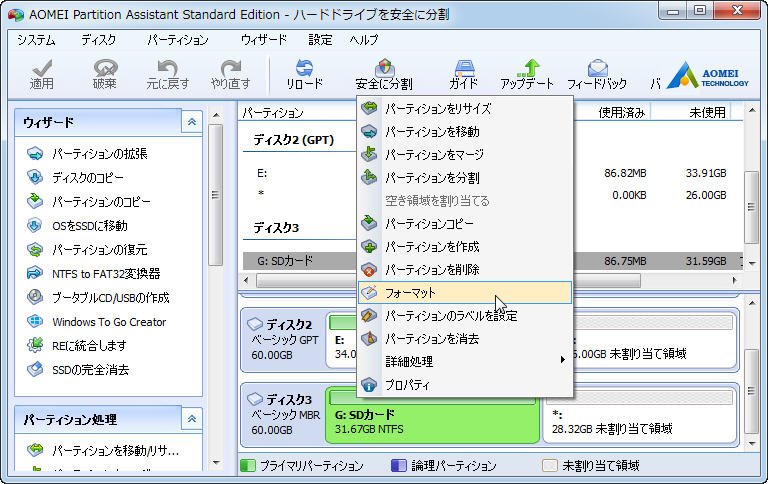Select パーティションをリサイズ in the context menu
This screenshot has width=768, height=484.
[x=465, y=108]
